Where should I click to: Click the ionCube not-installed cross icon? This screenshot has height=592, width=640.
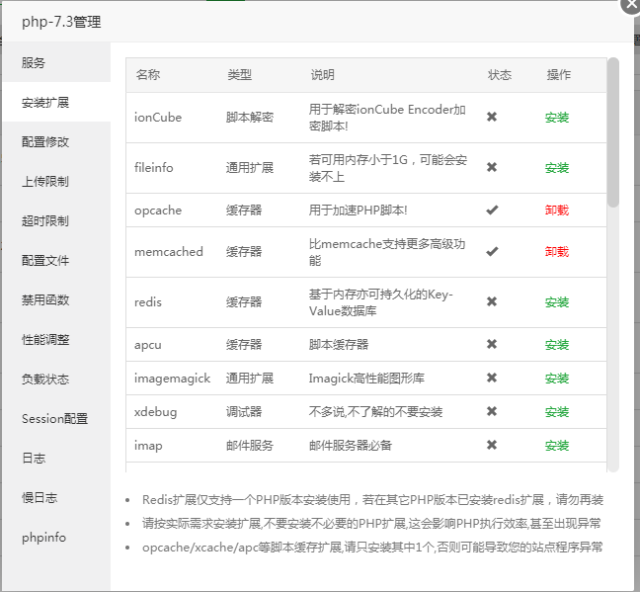pyautogui.click(x=492, y=117)
